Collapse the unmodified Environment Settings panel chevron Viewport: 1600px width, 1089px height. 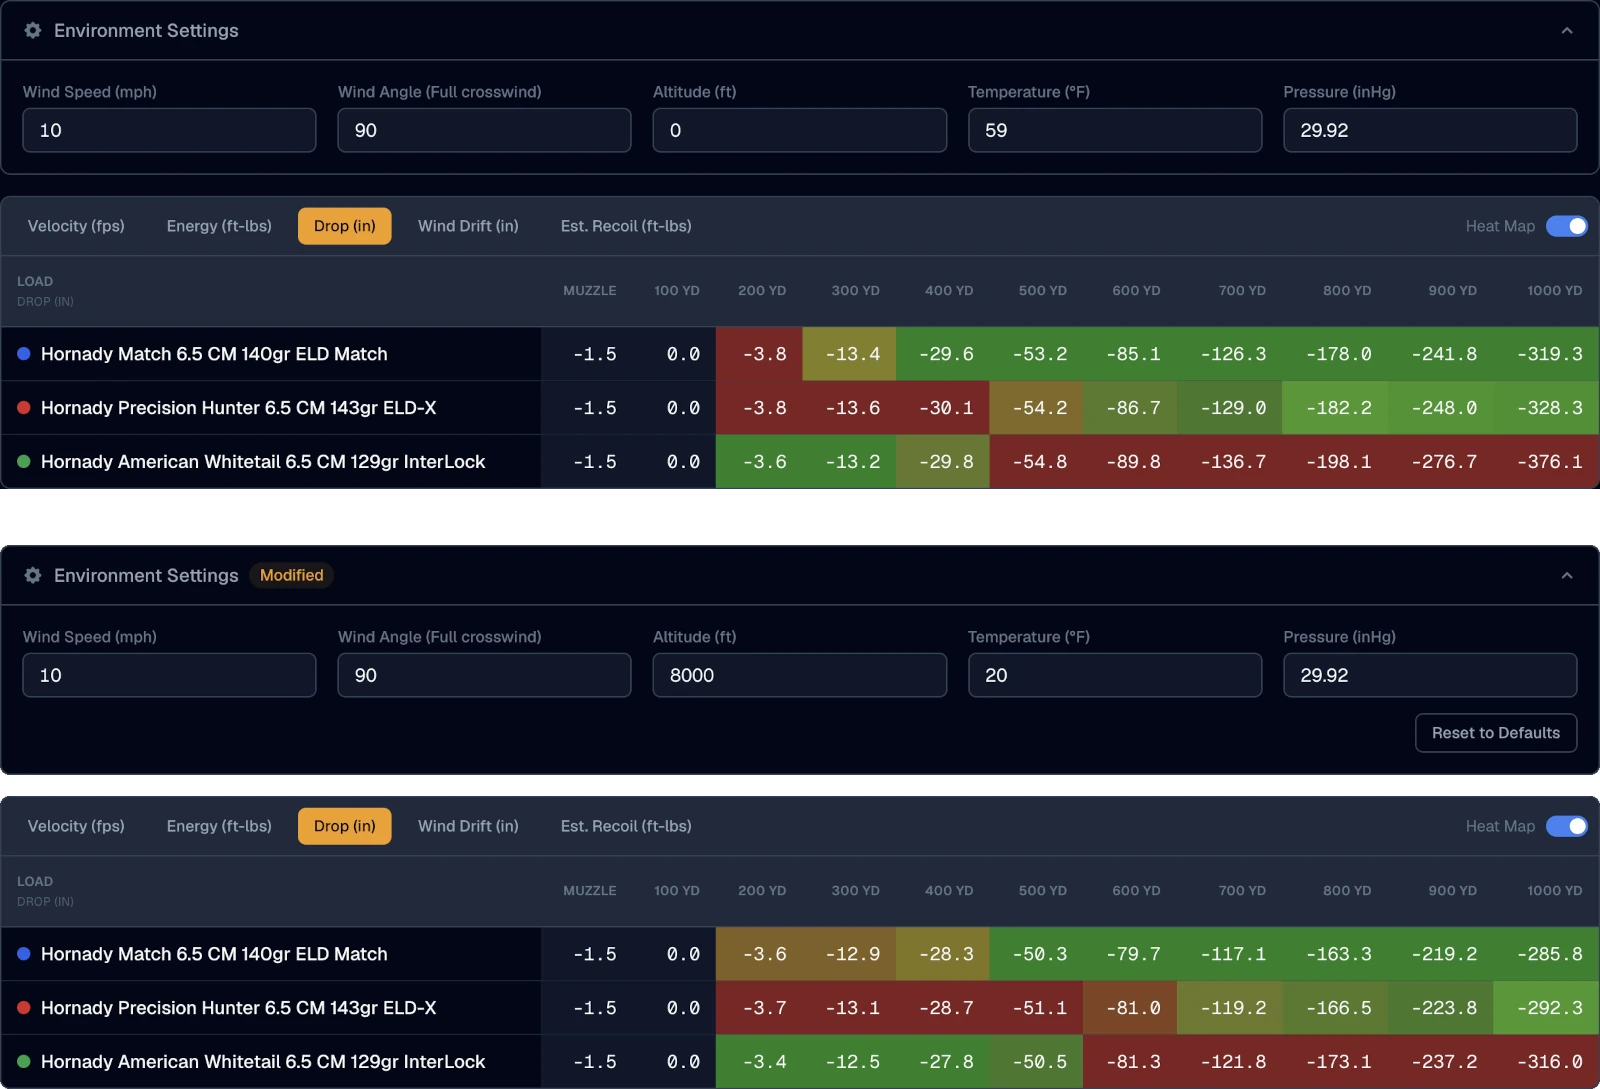1567,31
